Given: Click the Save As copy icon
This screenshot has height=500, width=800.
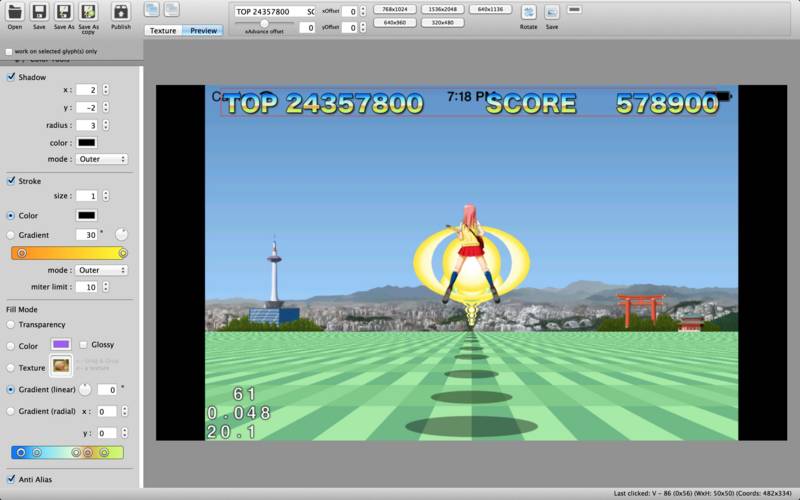Looking at the screenshot, I should (88, 12).
